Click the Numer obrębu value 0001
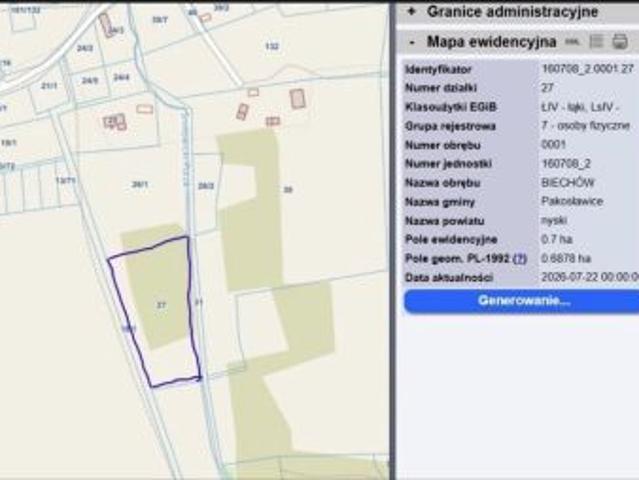The width and height of the screenshot is (639, 480). [x=553, y=145]
